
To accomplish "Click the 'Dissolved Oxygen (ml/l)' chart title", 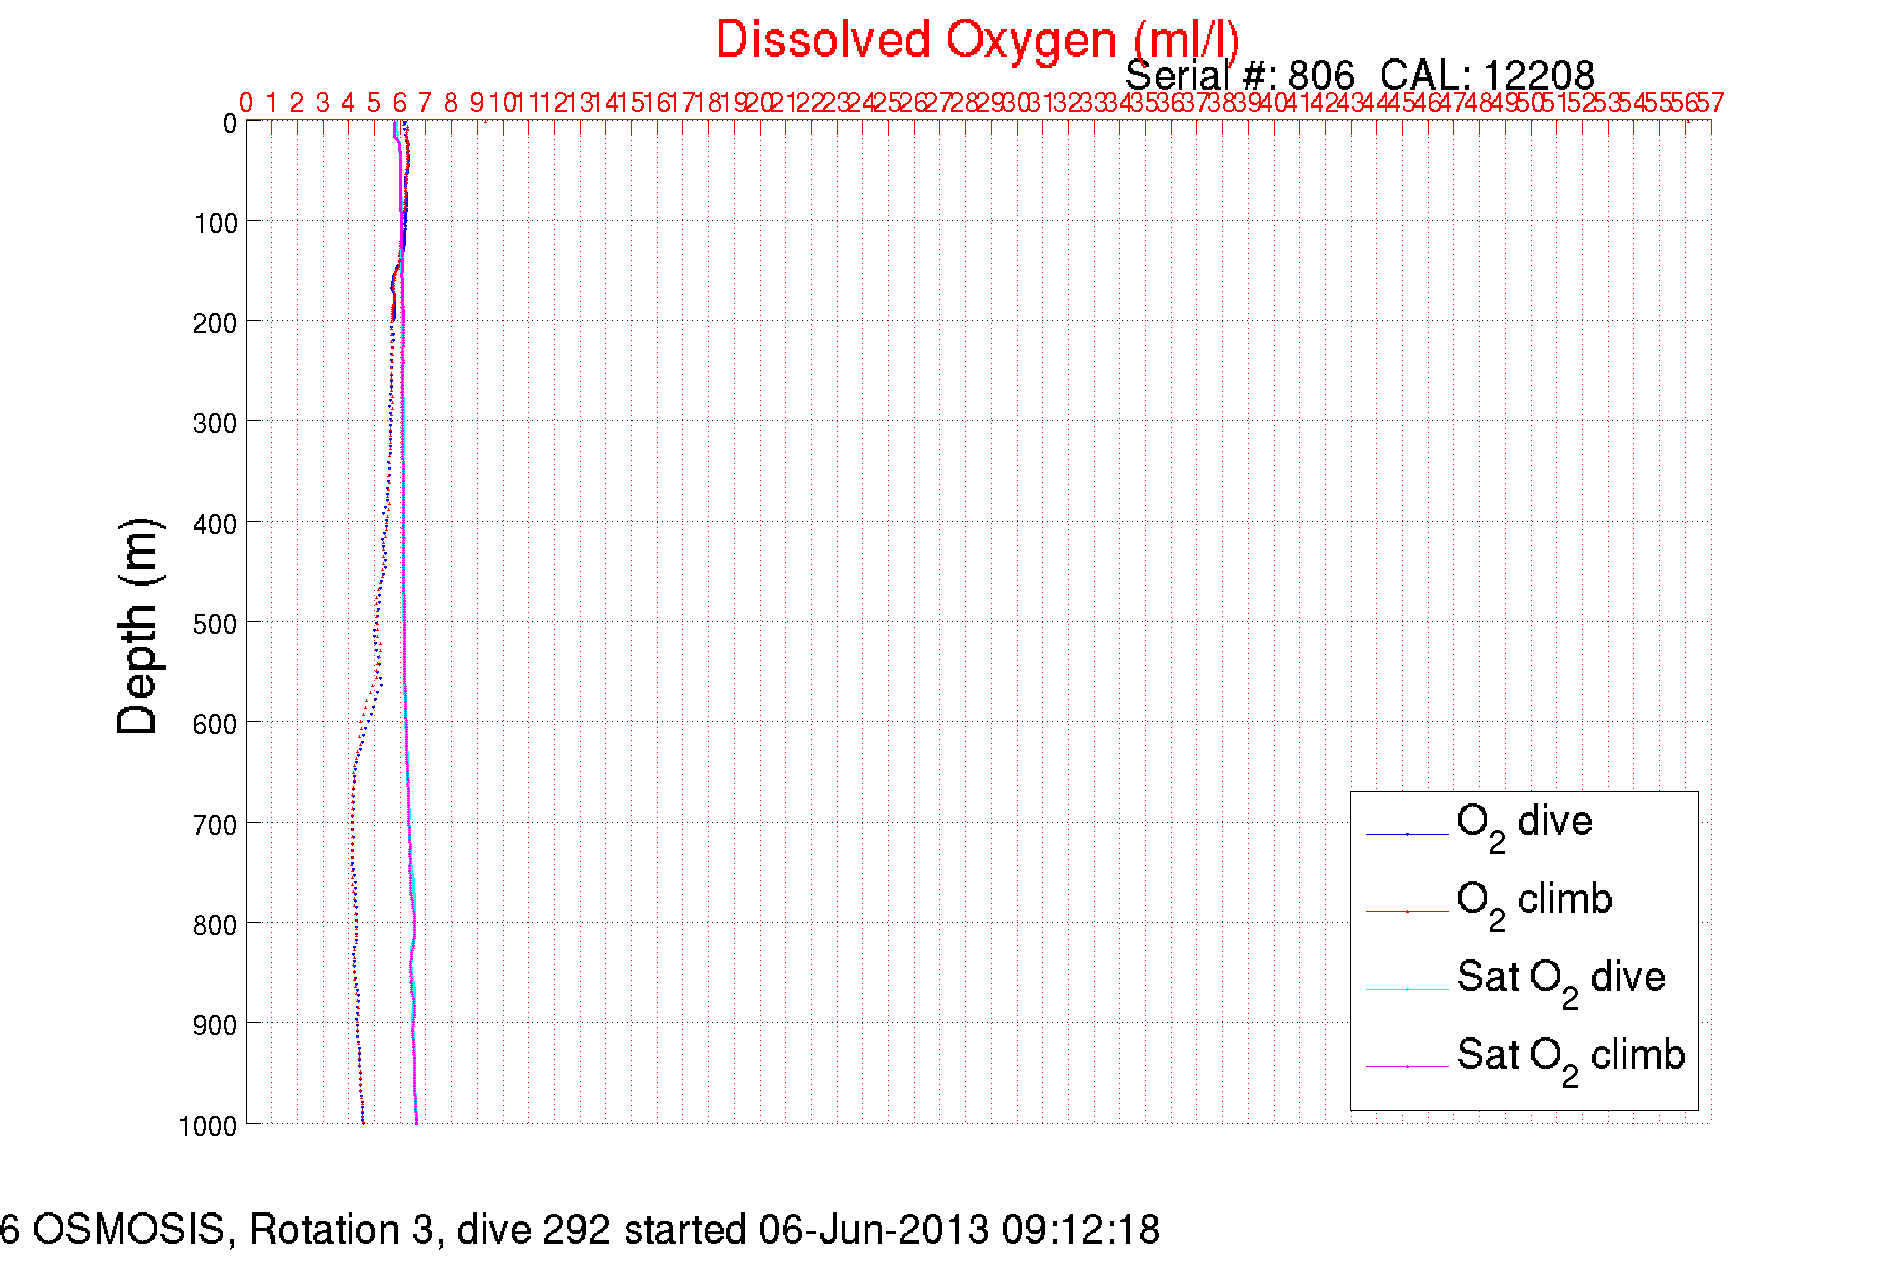I will tap(977, 42).
